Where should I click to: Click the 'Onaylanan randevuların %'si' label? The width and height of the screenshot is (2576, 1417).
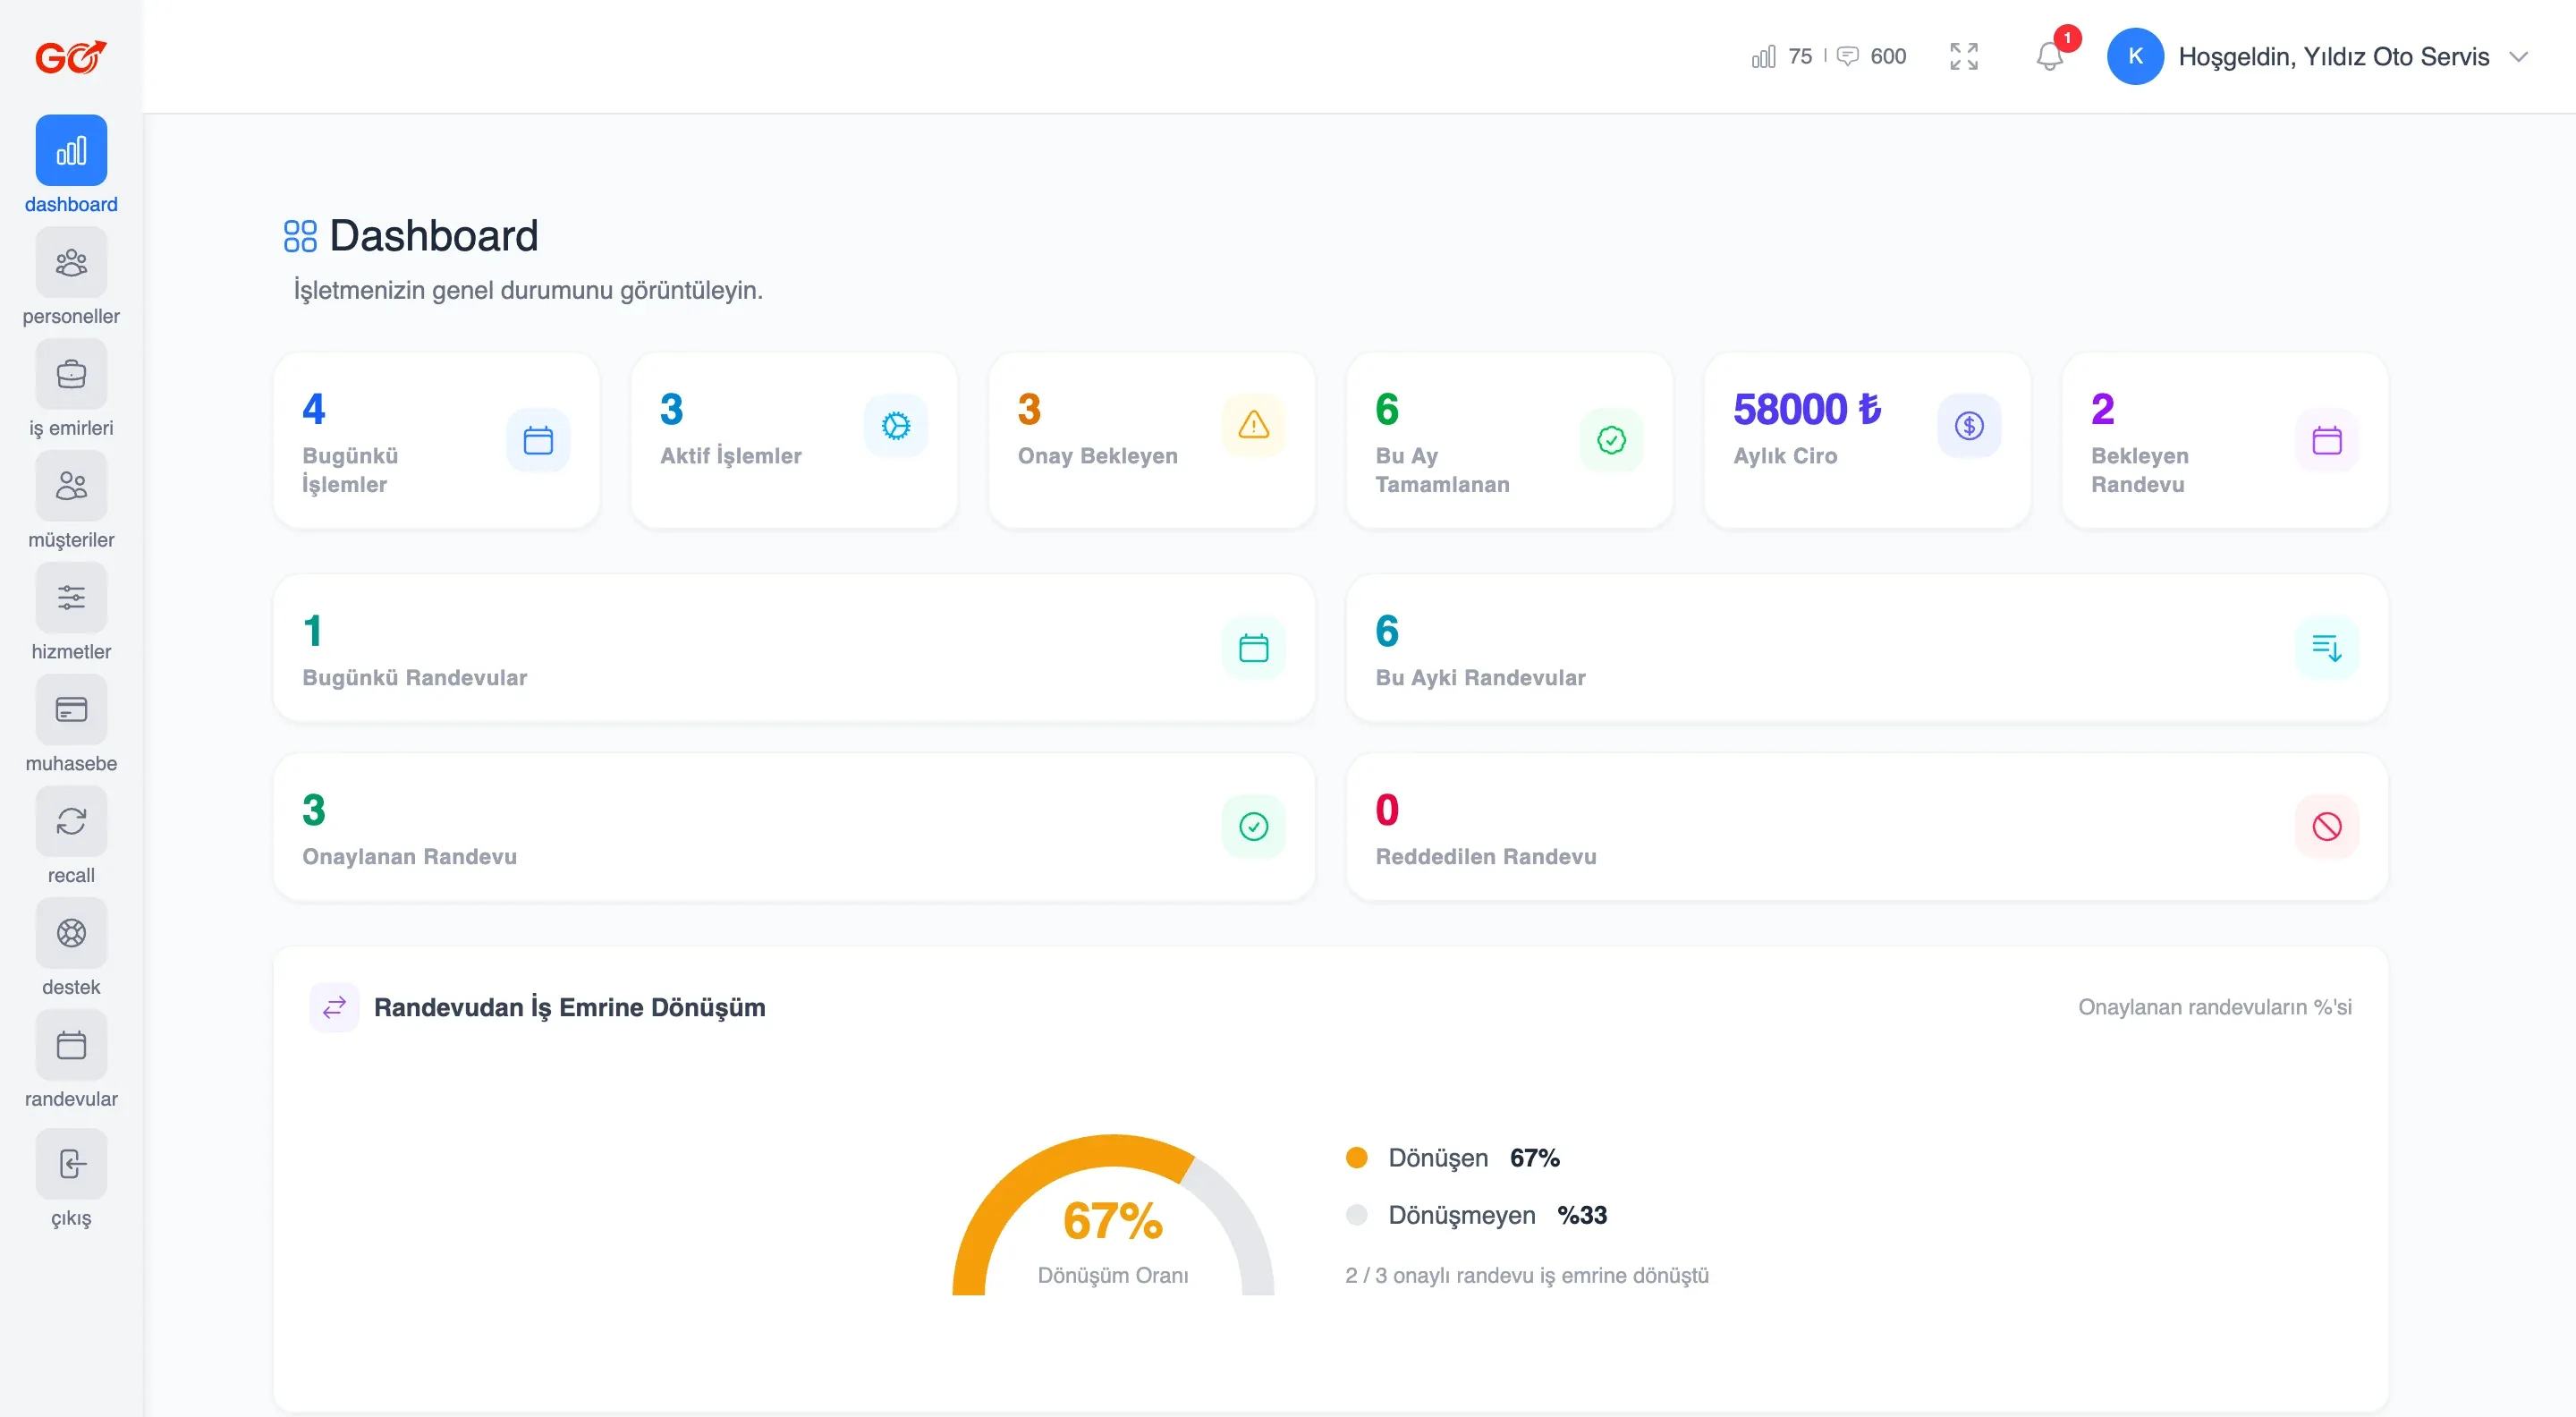tap(2215, 1007)
